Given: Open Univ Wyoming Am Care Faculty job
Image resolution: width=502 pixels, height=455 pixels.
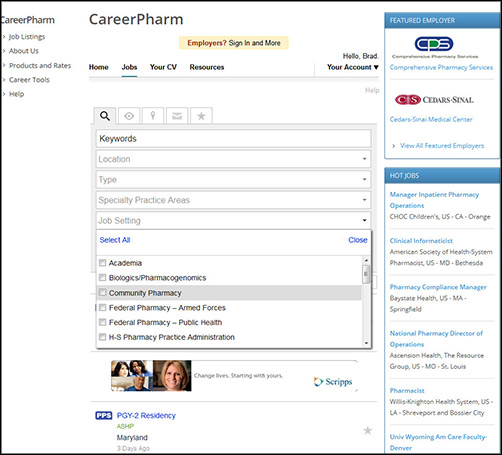Looking at the screenshot, I should coord(438,442).
